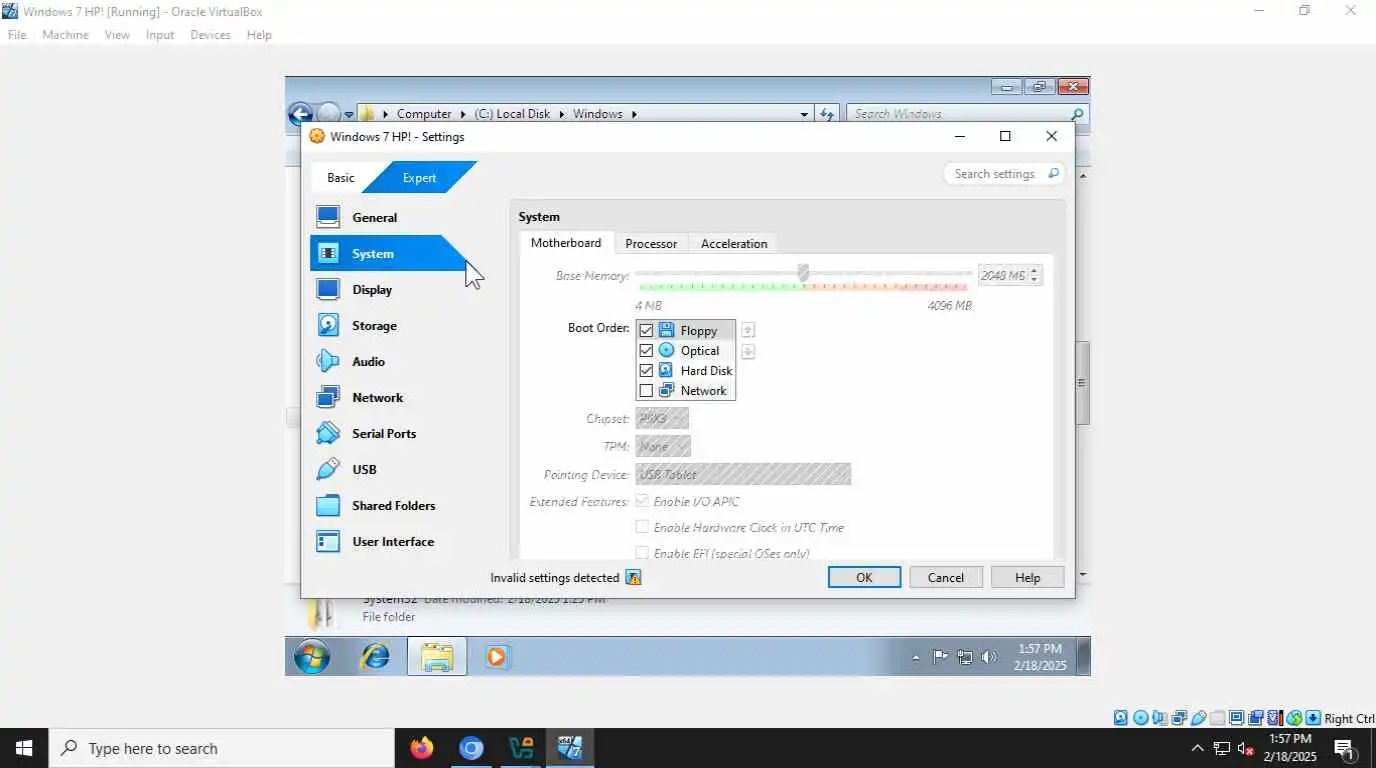1376x768 pixels.
Task: Click the hard disk activity status icon
Action: 1121,718
